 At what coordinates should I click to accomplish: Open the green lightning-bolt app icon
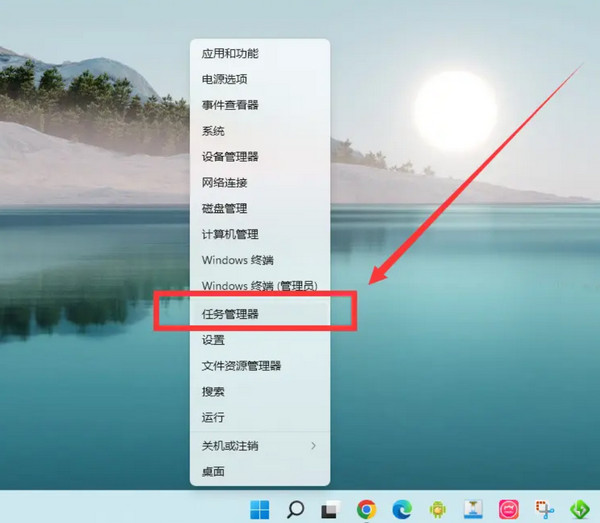579,510
